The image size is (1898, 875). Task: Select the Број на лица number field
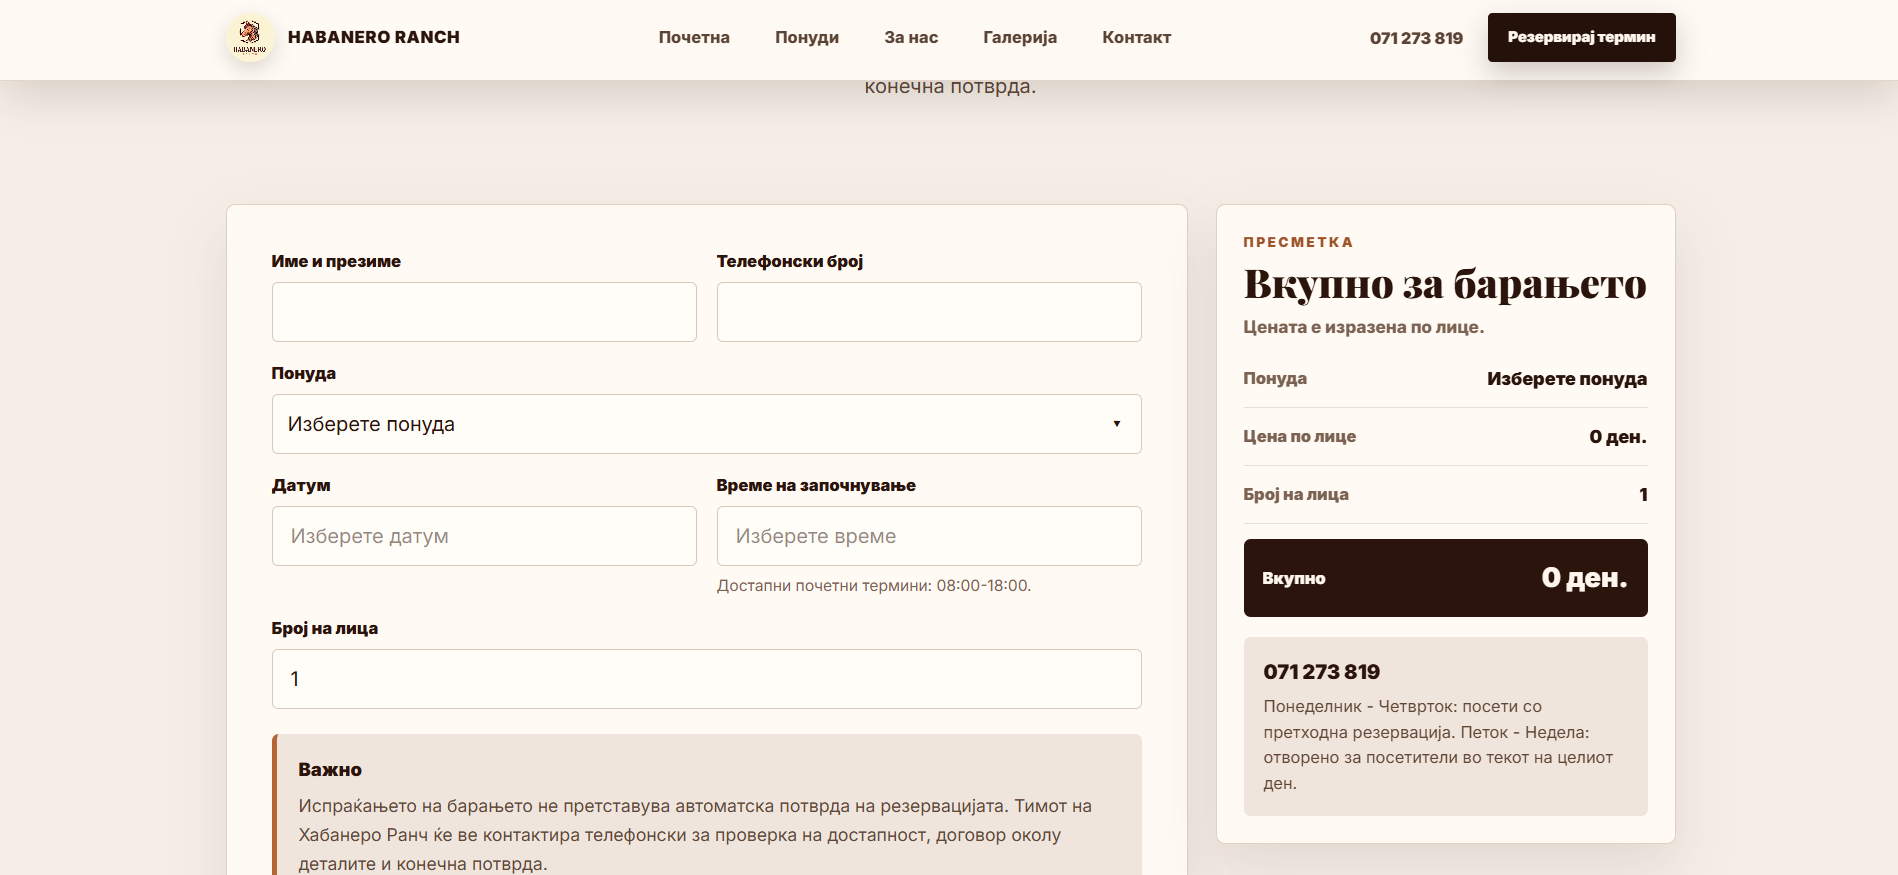point(706,679)
